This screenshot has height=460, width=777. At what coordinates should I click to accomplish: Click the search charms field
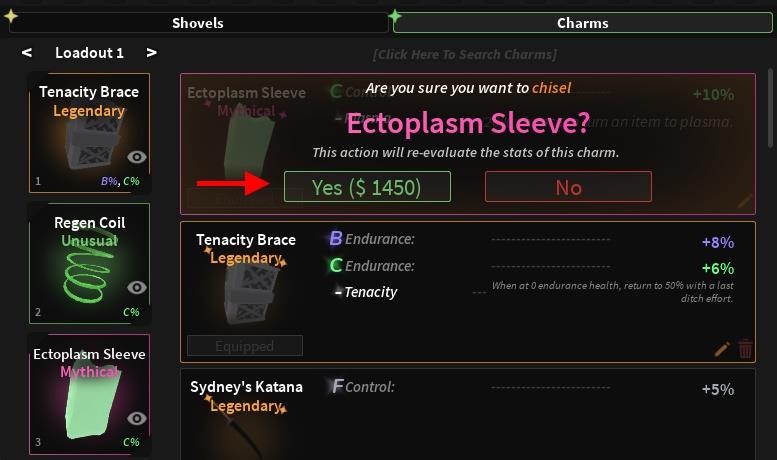[x=464, y=54]
